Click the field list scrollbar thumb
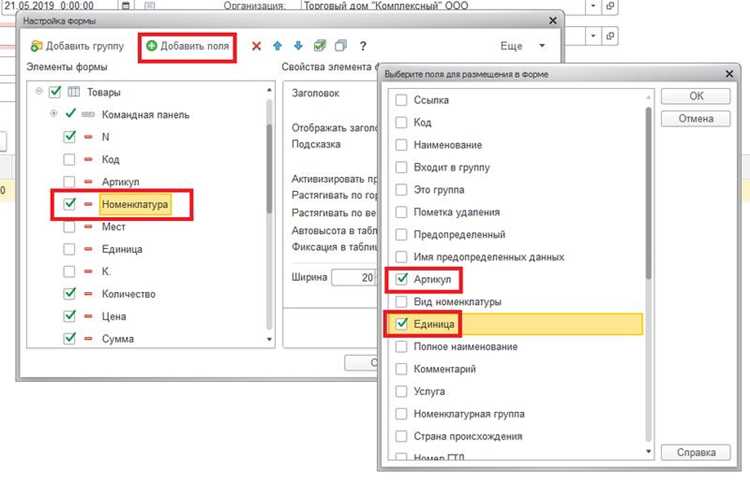 (649, 193)
